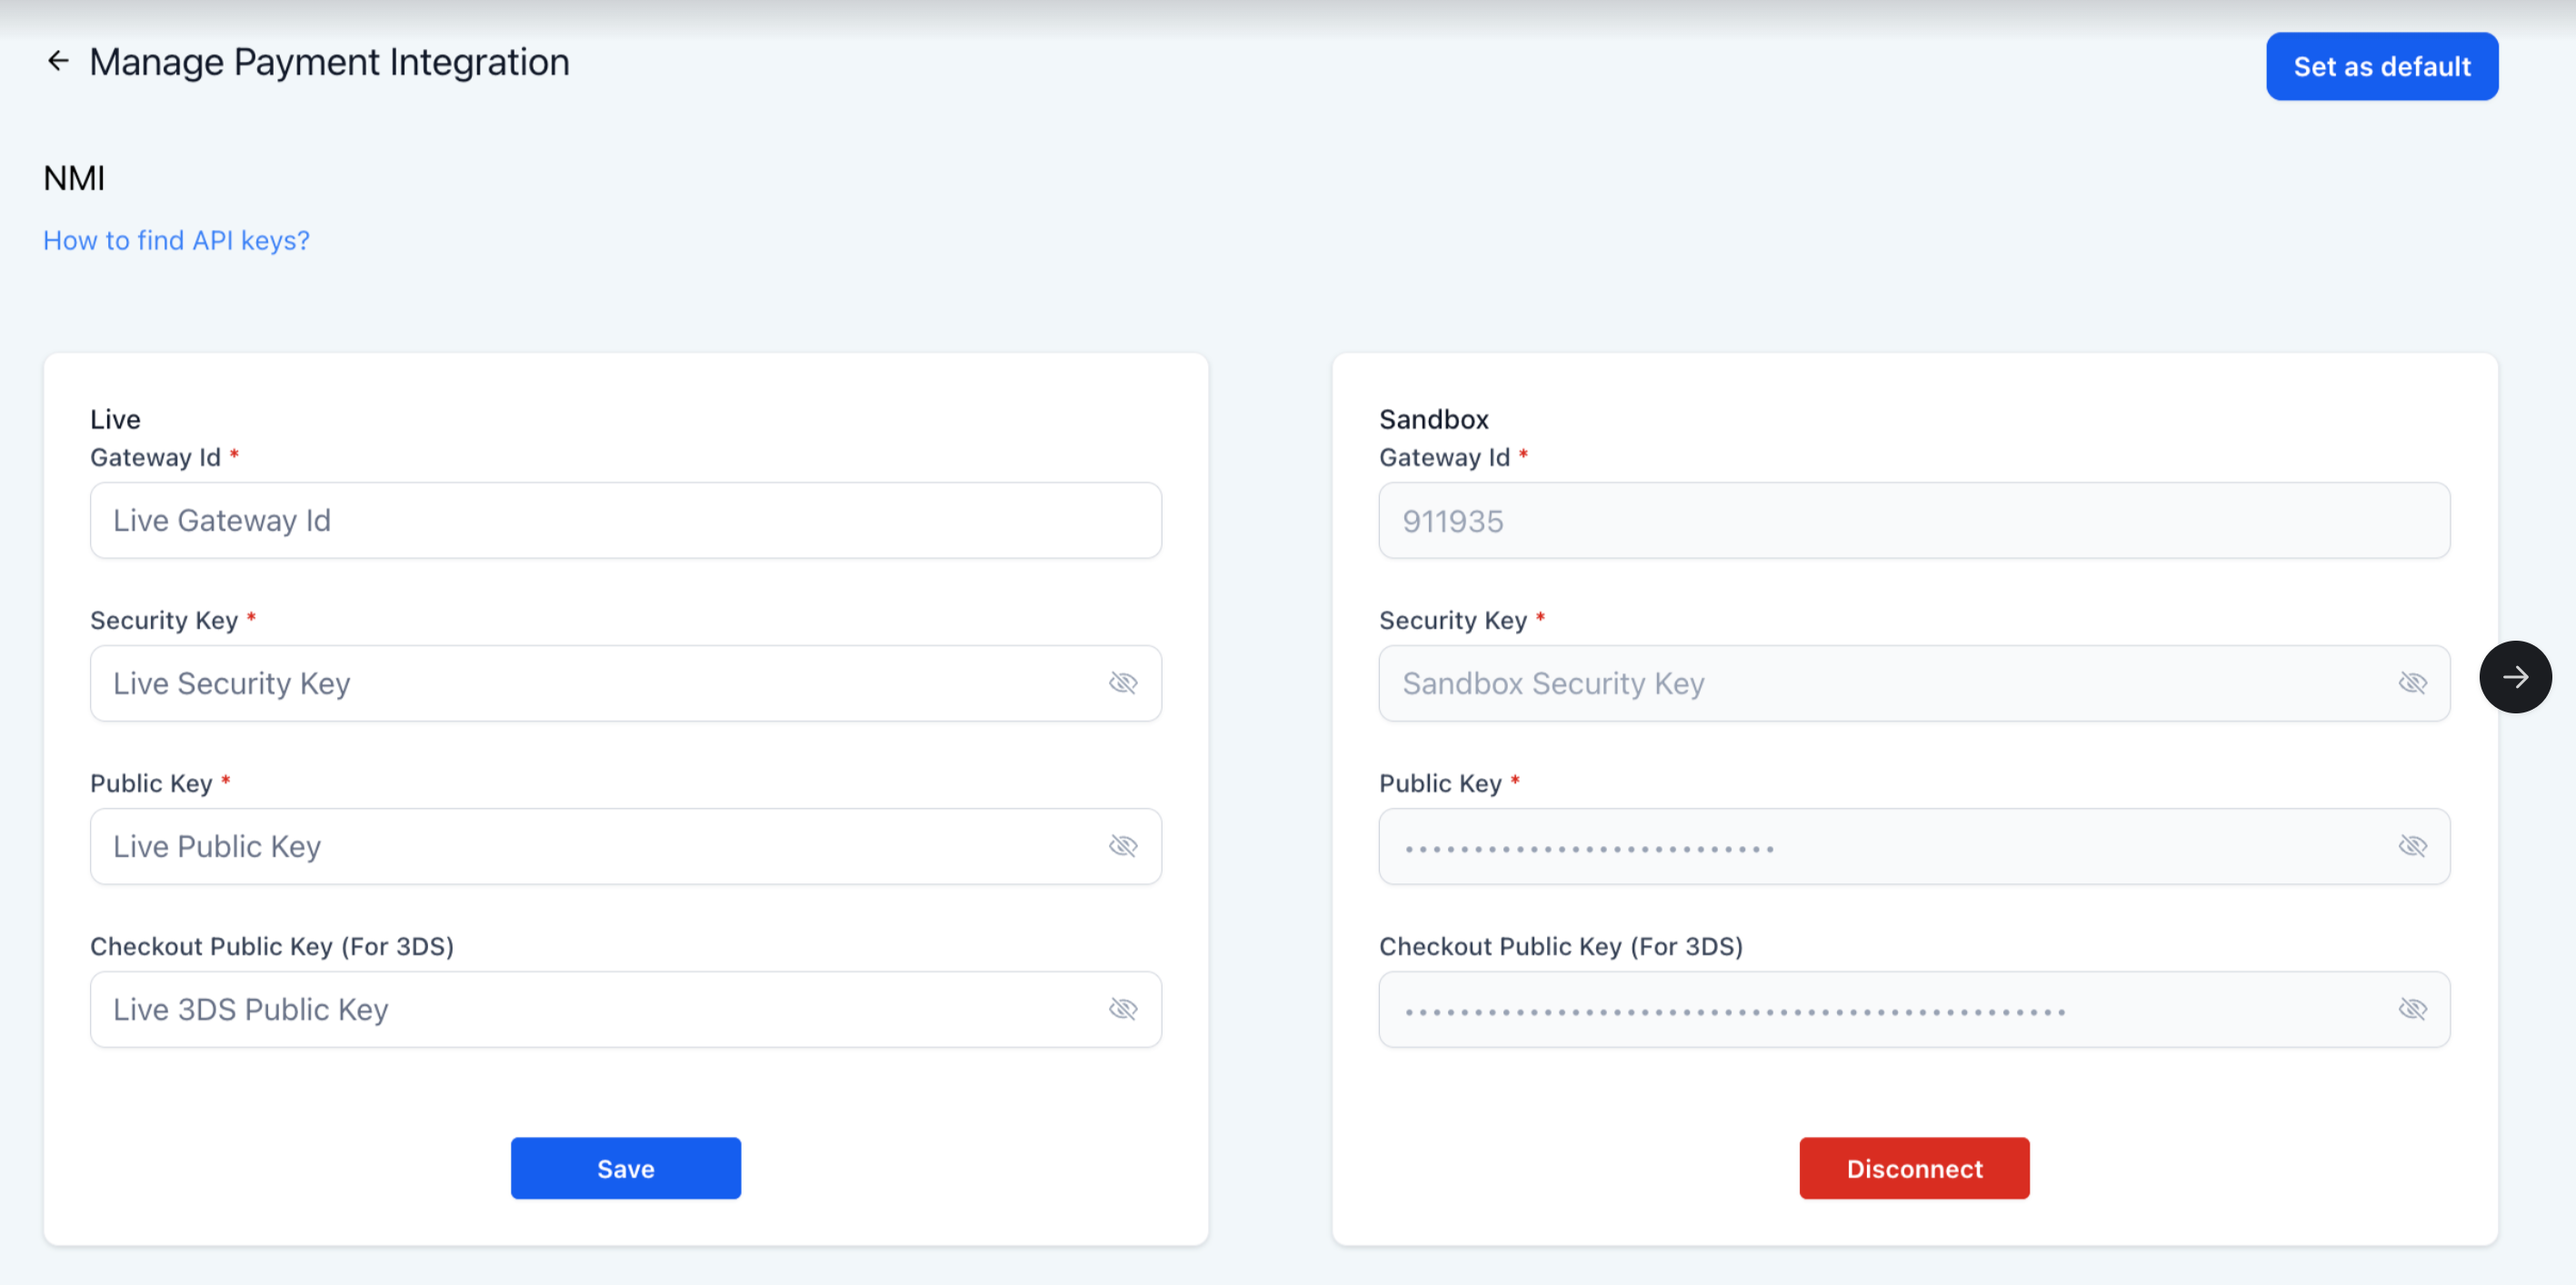The width and height of the screenshot is (2576, 1285).
Task: Click the masked Sandbox Public Key field
Action: 1880,846
